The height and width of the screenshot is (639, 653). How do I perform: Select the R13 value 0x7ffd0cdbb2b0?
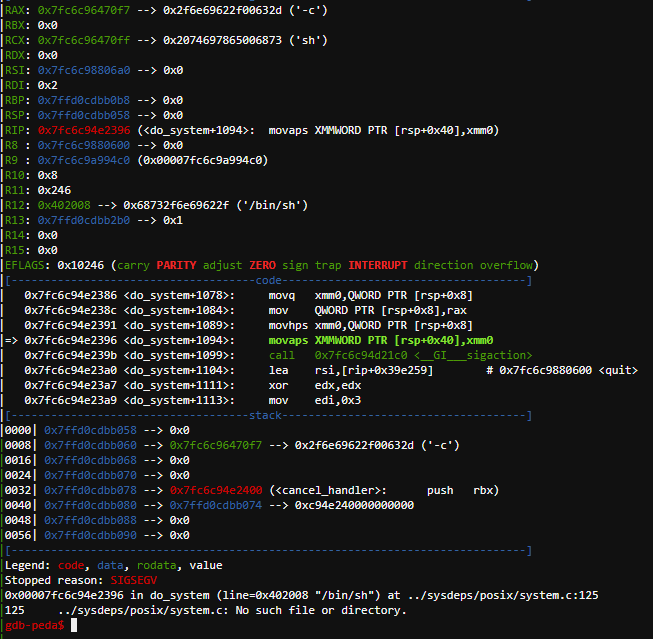pos(84,220)
